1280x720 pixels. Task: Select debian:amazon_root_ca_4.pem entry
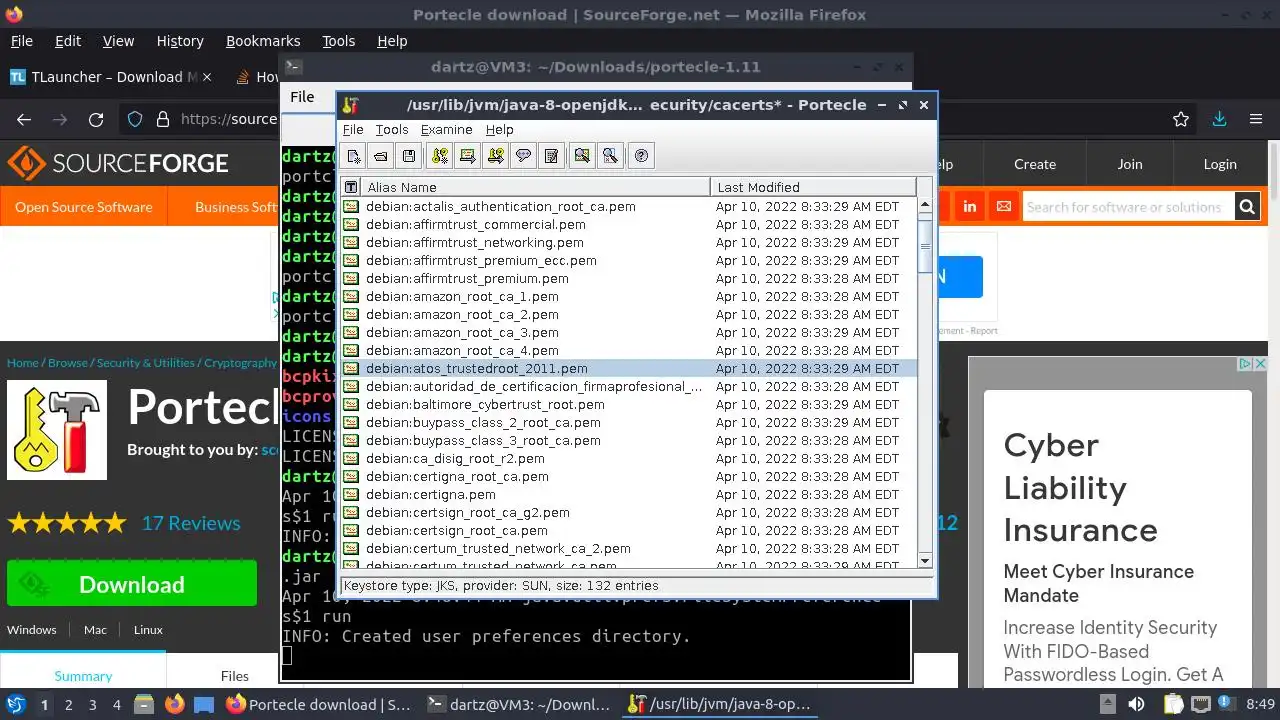(629, 350)
